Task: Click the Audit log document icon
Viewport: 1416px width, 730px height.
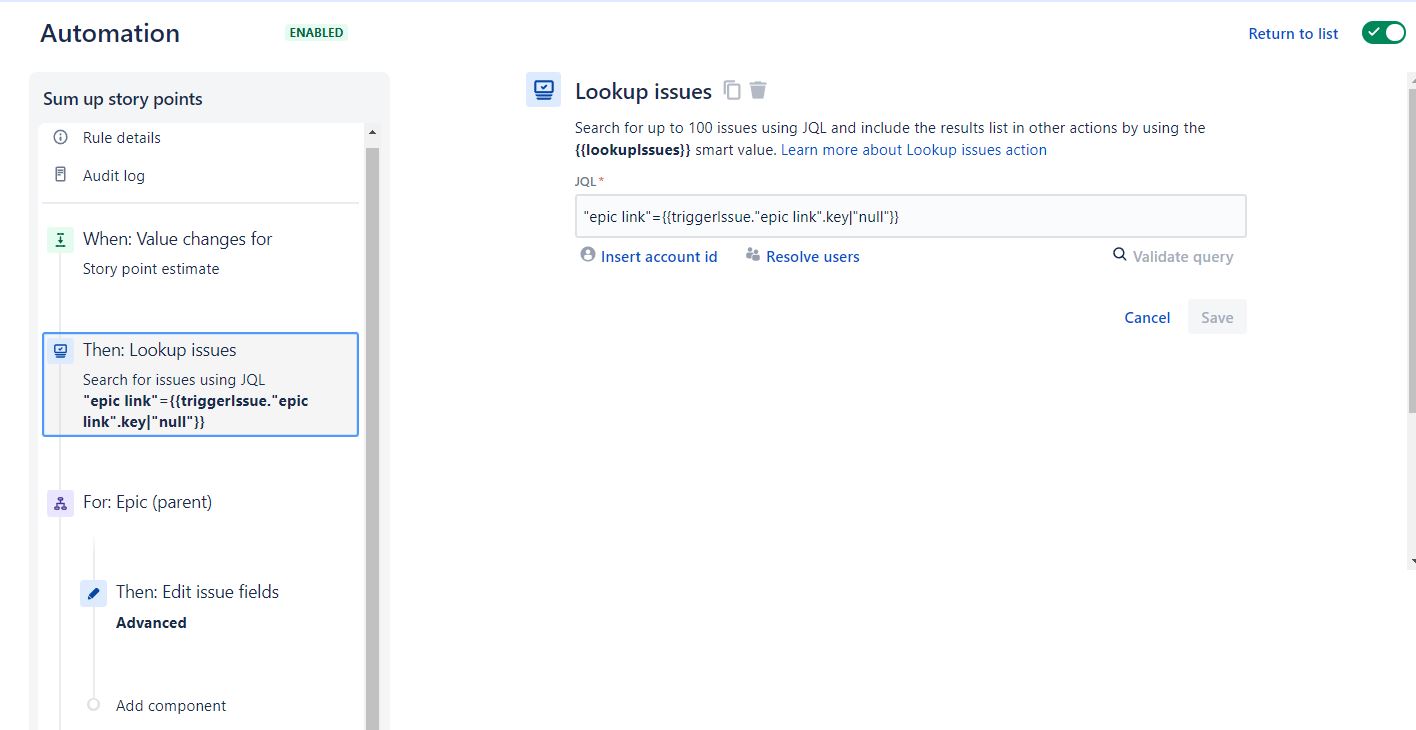Action: pyautogui.click(x=61, y=175)
